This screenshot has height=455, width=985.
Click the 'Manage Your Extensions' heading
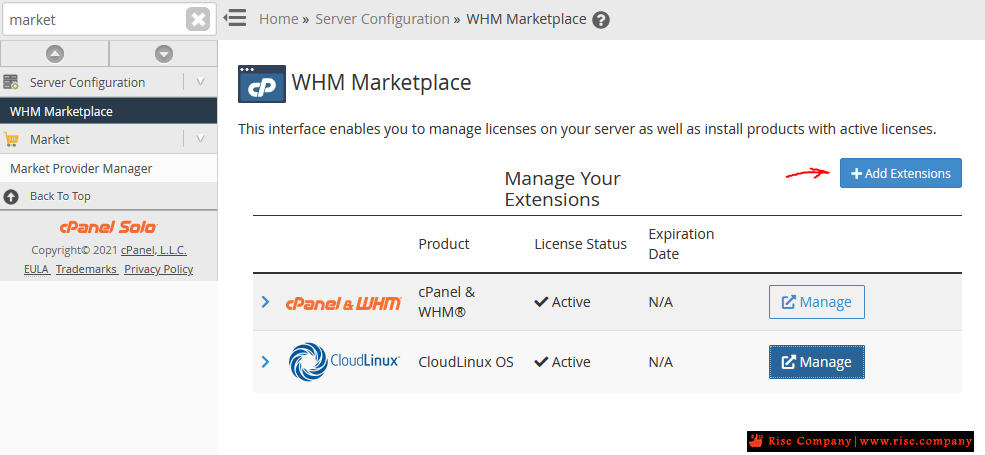pos(562,189)
